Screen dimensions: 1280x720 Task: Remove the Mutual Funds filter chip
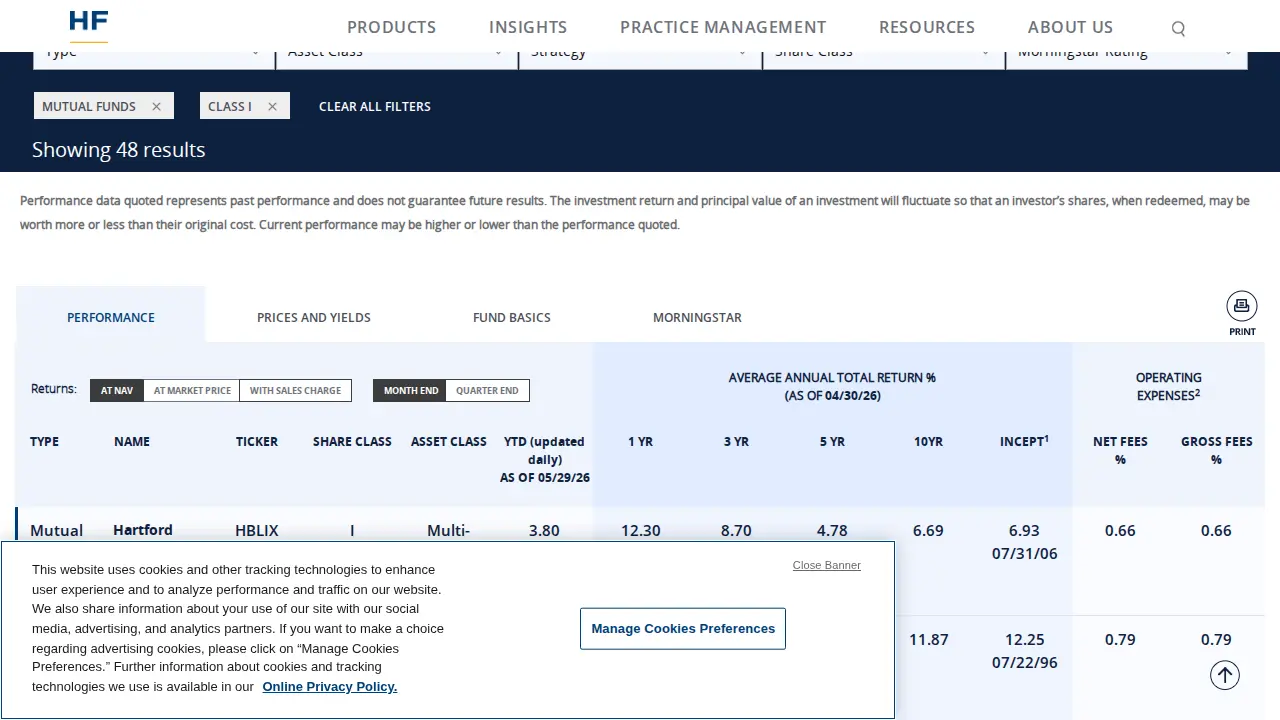click(x=156, y=106)
